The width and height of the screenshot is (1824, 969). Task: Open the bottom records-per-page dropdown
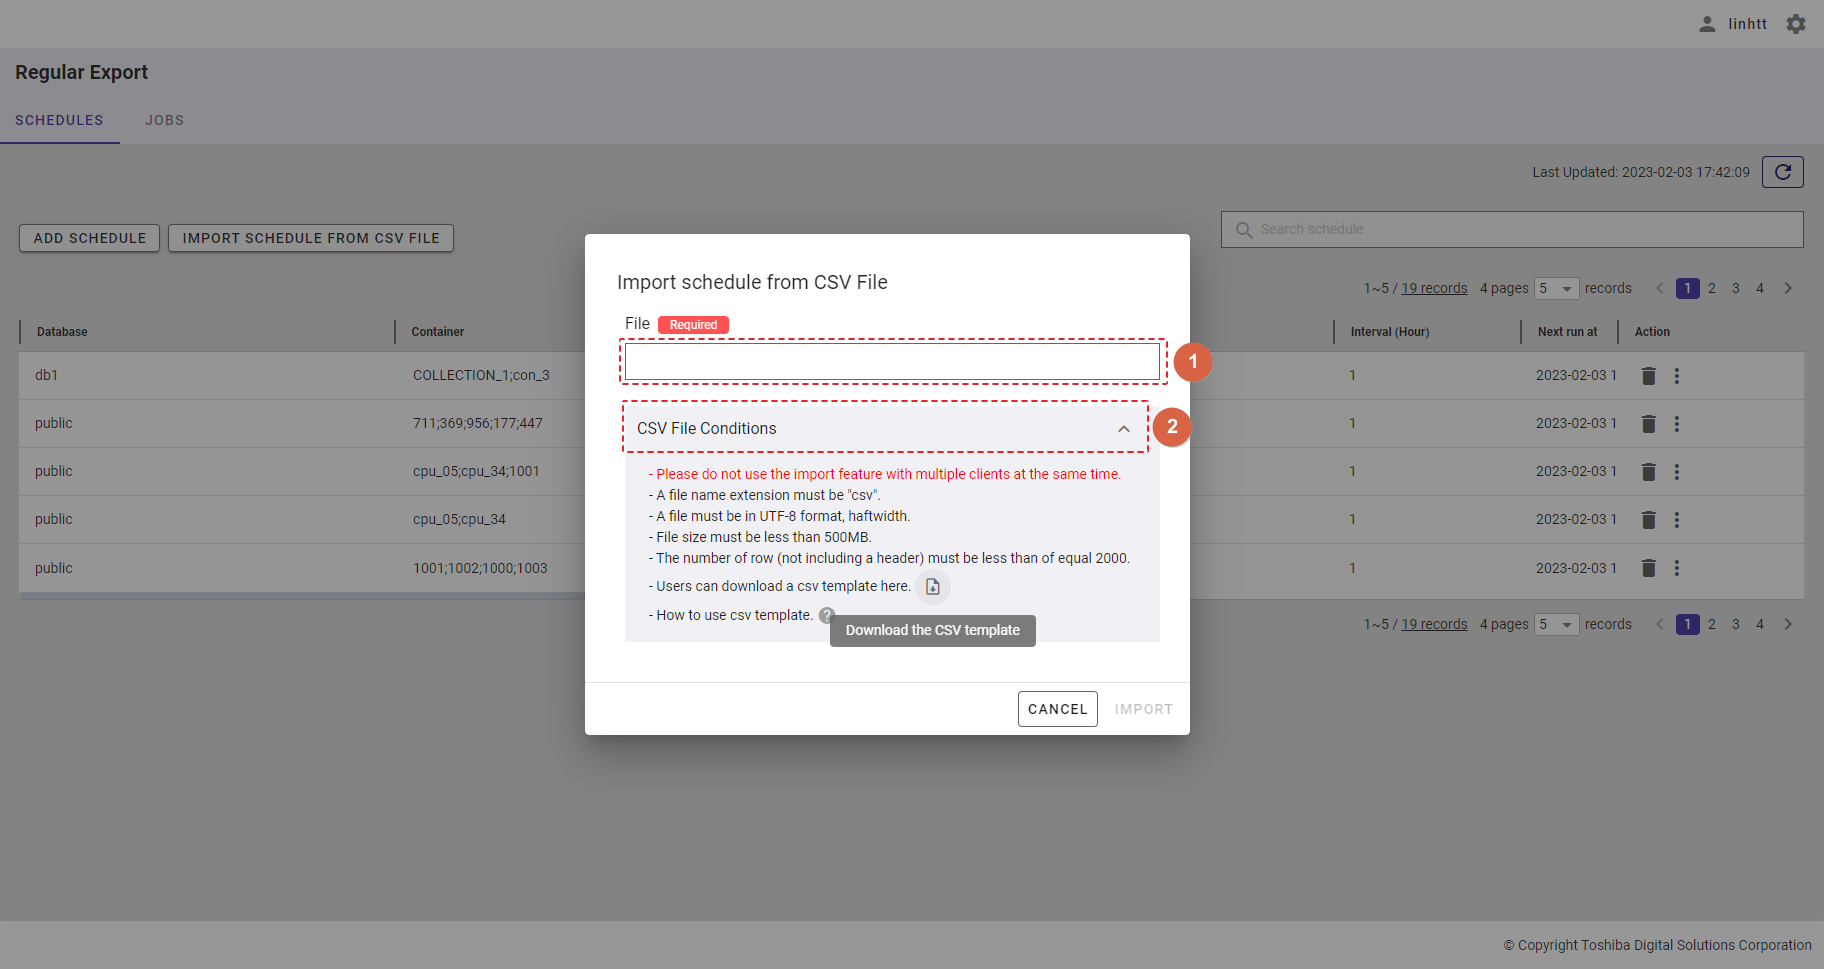click(x=1557, y=625)
